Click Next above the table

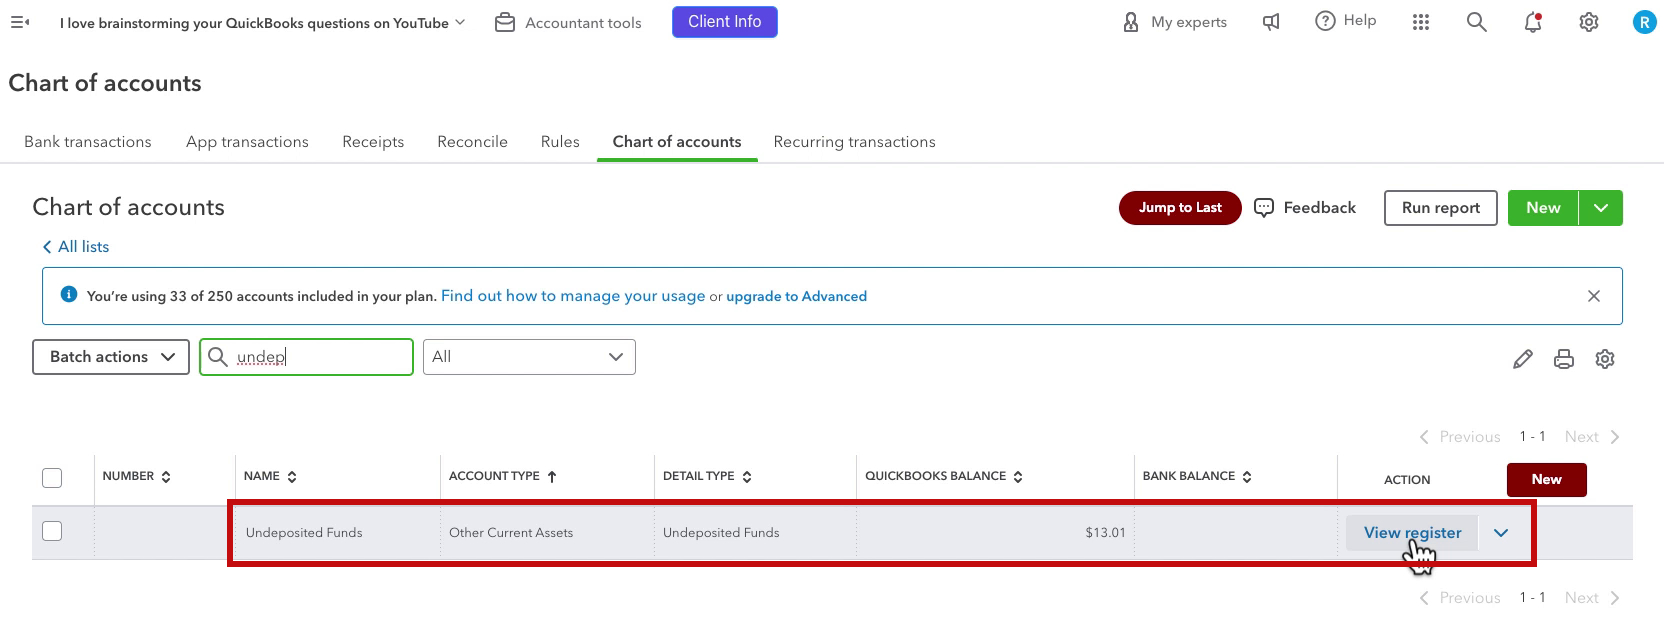pyautogui.click(x=1592, y=437)
